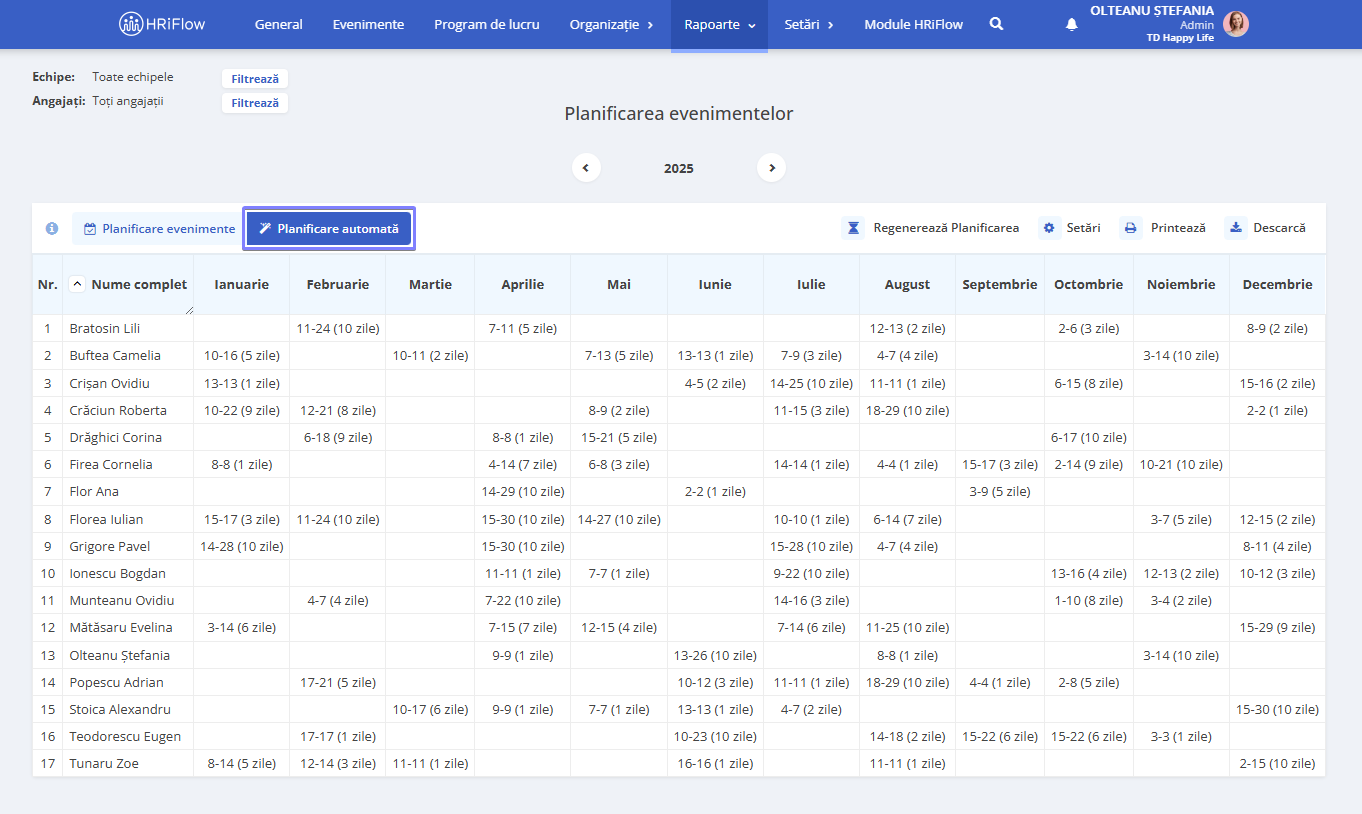Click the Iunie column header

pos(715,285)
